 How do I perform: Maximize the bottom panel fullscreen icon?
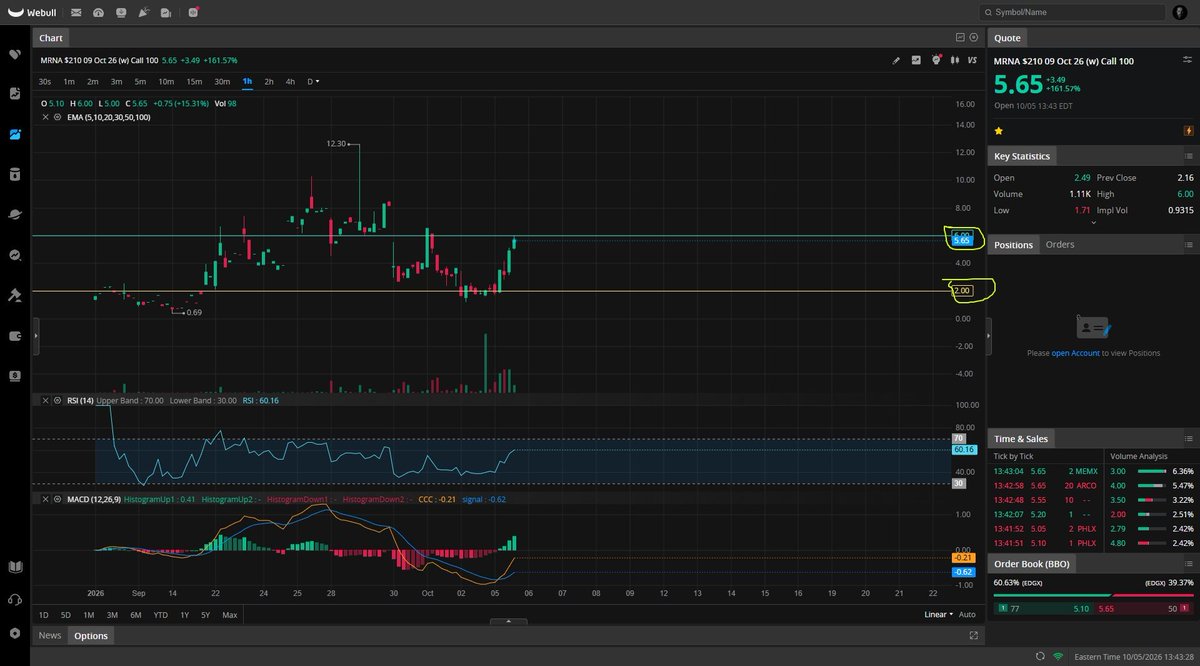pos(974,635)
